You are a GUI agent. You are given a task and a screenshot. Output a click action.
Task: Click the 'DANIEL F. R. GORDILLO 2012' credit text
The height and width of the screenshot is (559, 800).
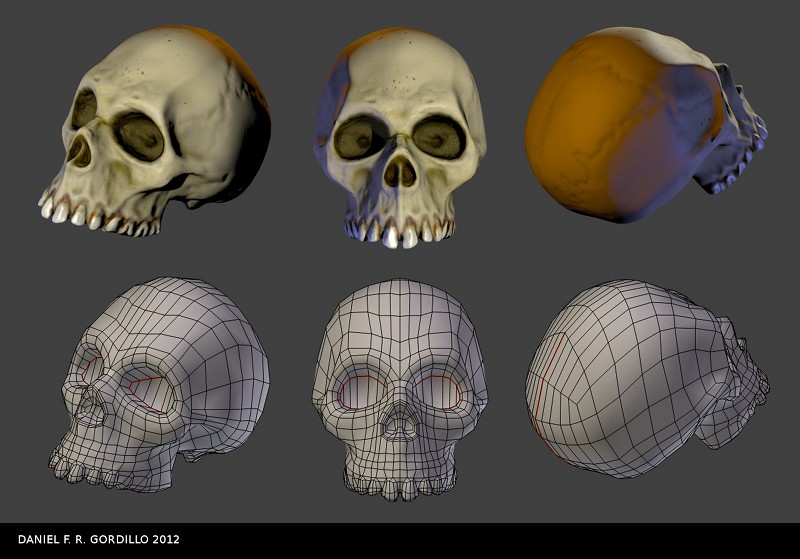98,539
